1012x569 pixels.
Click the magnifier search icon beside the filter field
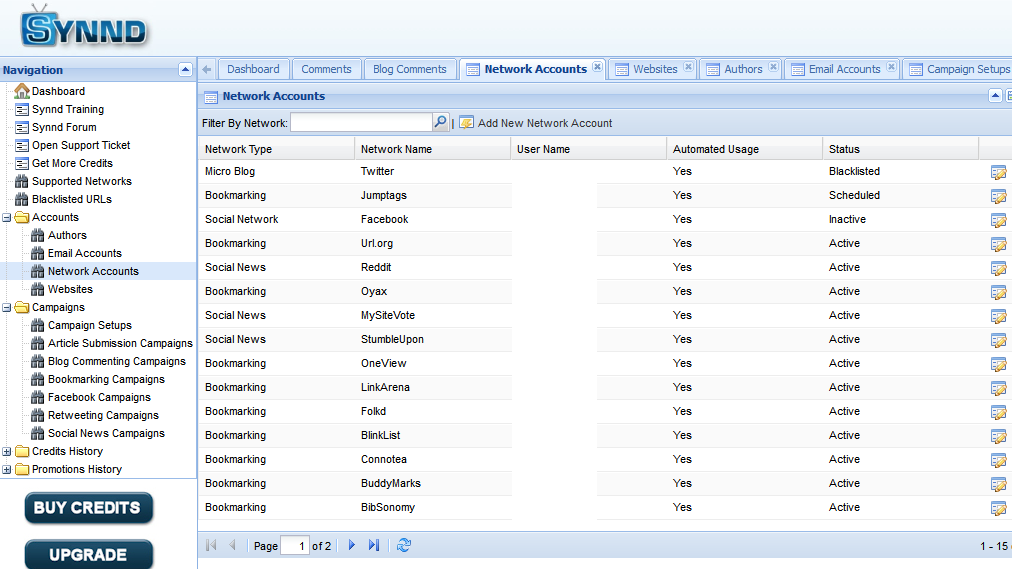[x=440, y=122]
